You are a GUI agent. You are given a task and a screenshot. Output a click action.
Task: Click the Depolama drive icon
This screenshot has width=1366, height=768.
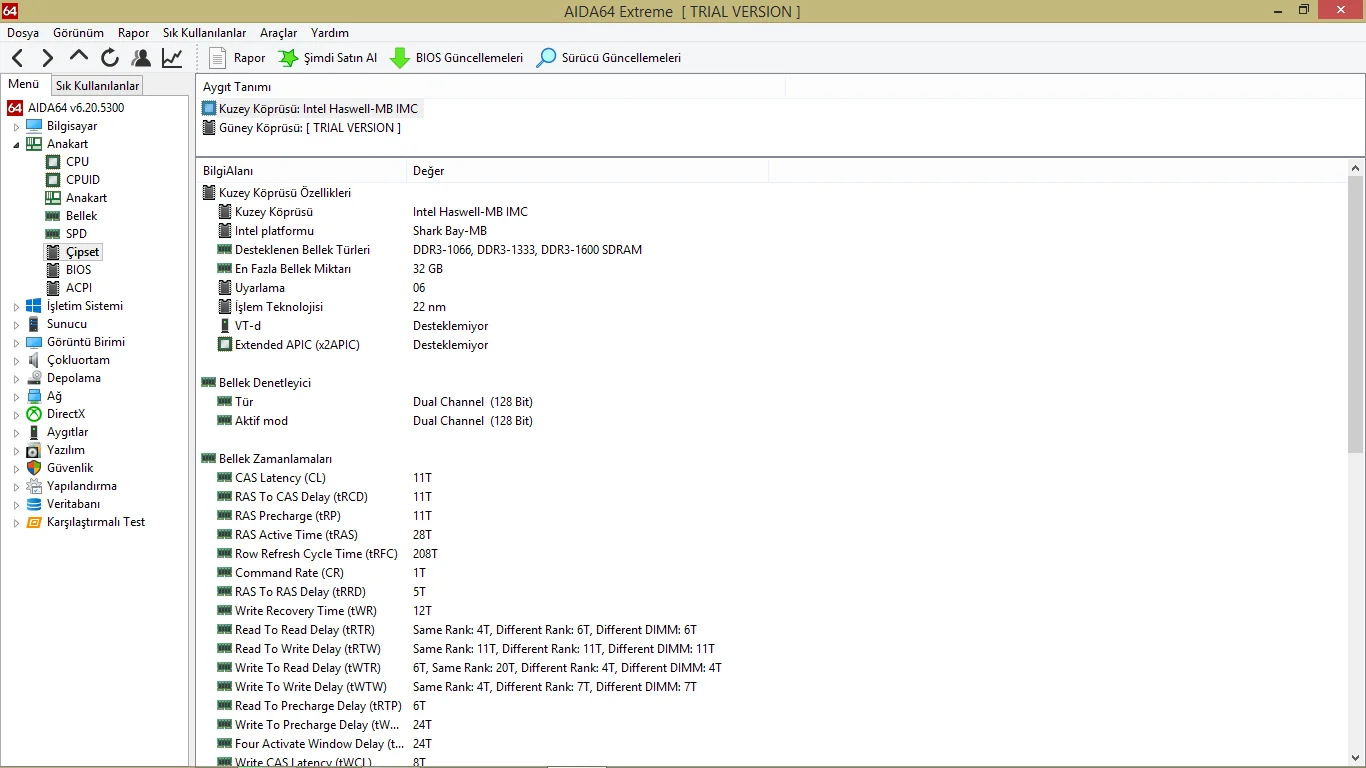pos(34,378)
